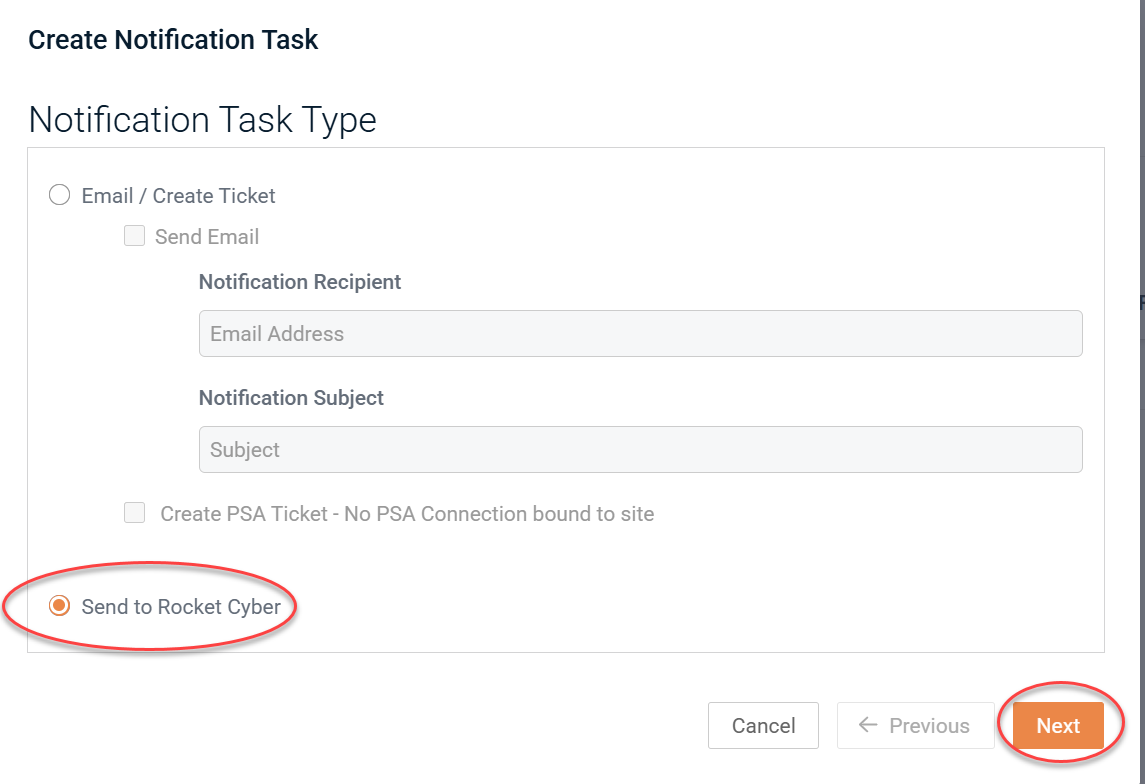Viewport: 1145px width, 784px height.
Task: Click the "Email Address" placeholder text
Action: (277, 334)
